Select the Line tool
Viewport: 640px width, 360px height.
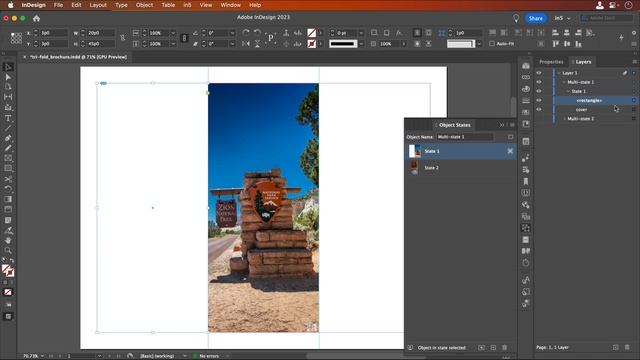8,128
